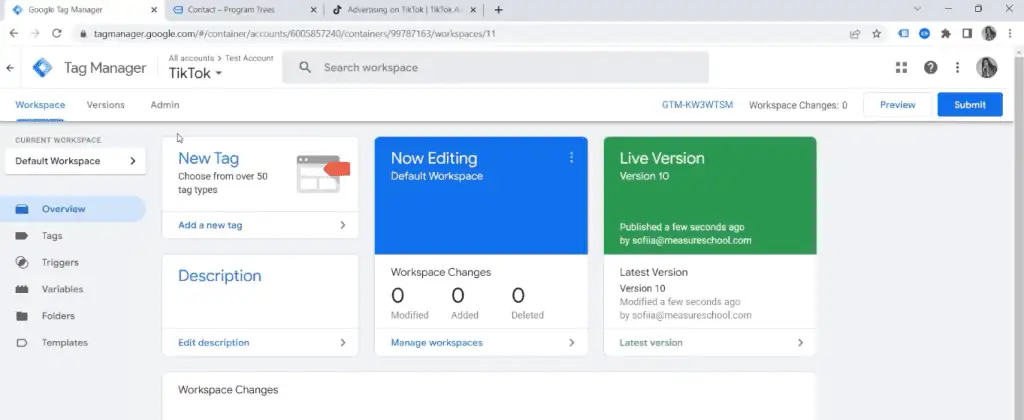The image size is (1024, 420).
Task: Reload the page in browser
Action: coord(57,33)
